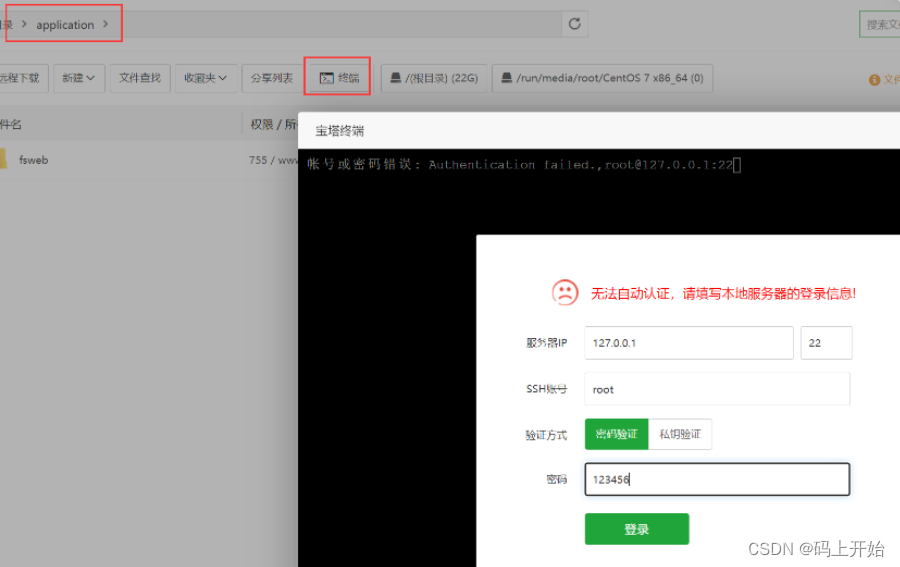The width and height of the screenshot is (900, 567).
Task: Click chevron after application breadcrumb
Action: click(106, 24)
